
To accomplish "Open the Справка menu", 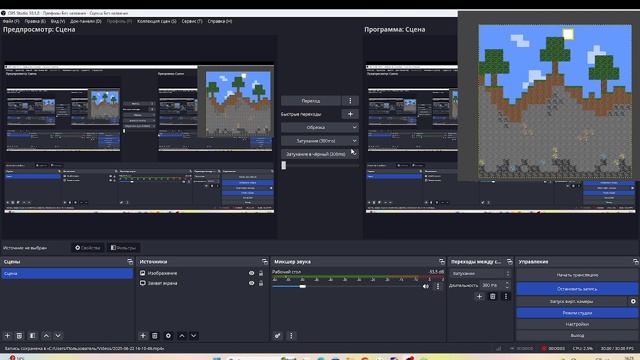I will [x=220, y=21].
